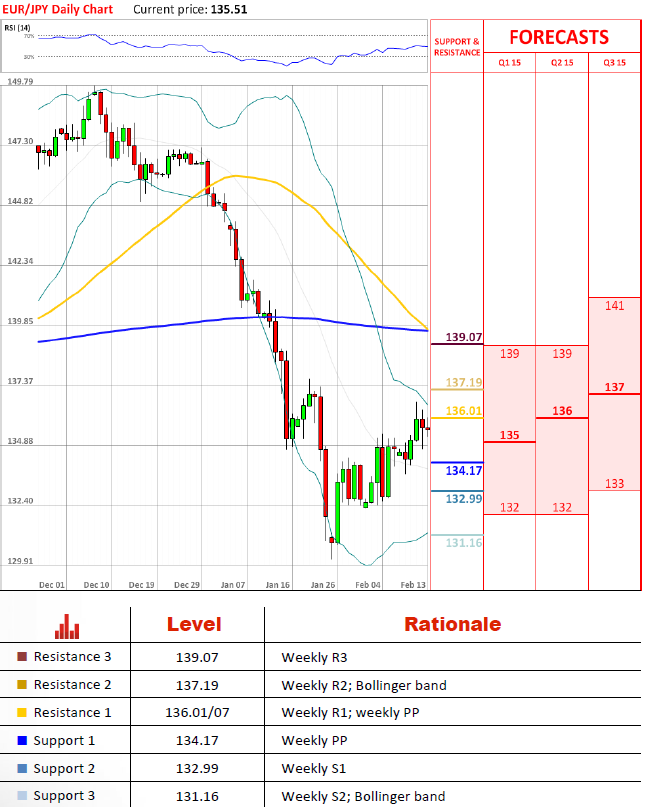Click the 139.85 price axis label

[x=20, y=321]
